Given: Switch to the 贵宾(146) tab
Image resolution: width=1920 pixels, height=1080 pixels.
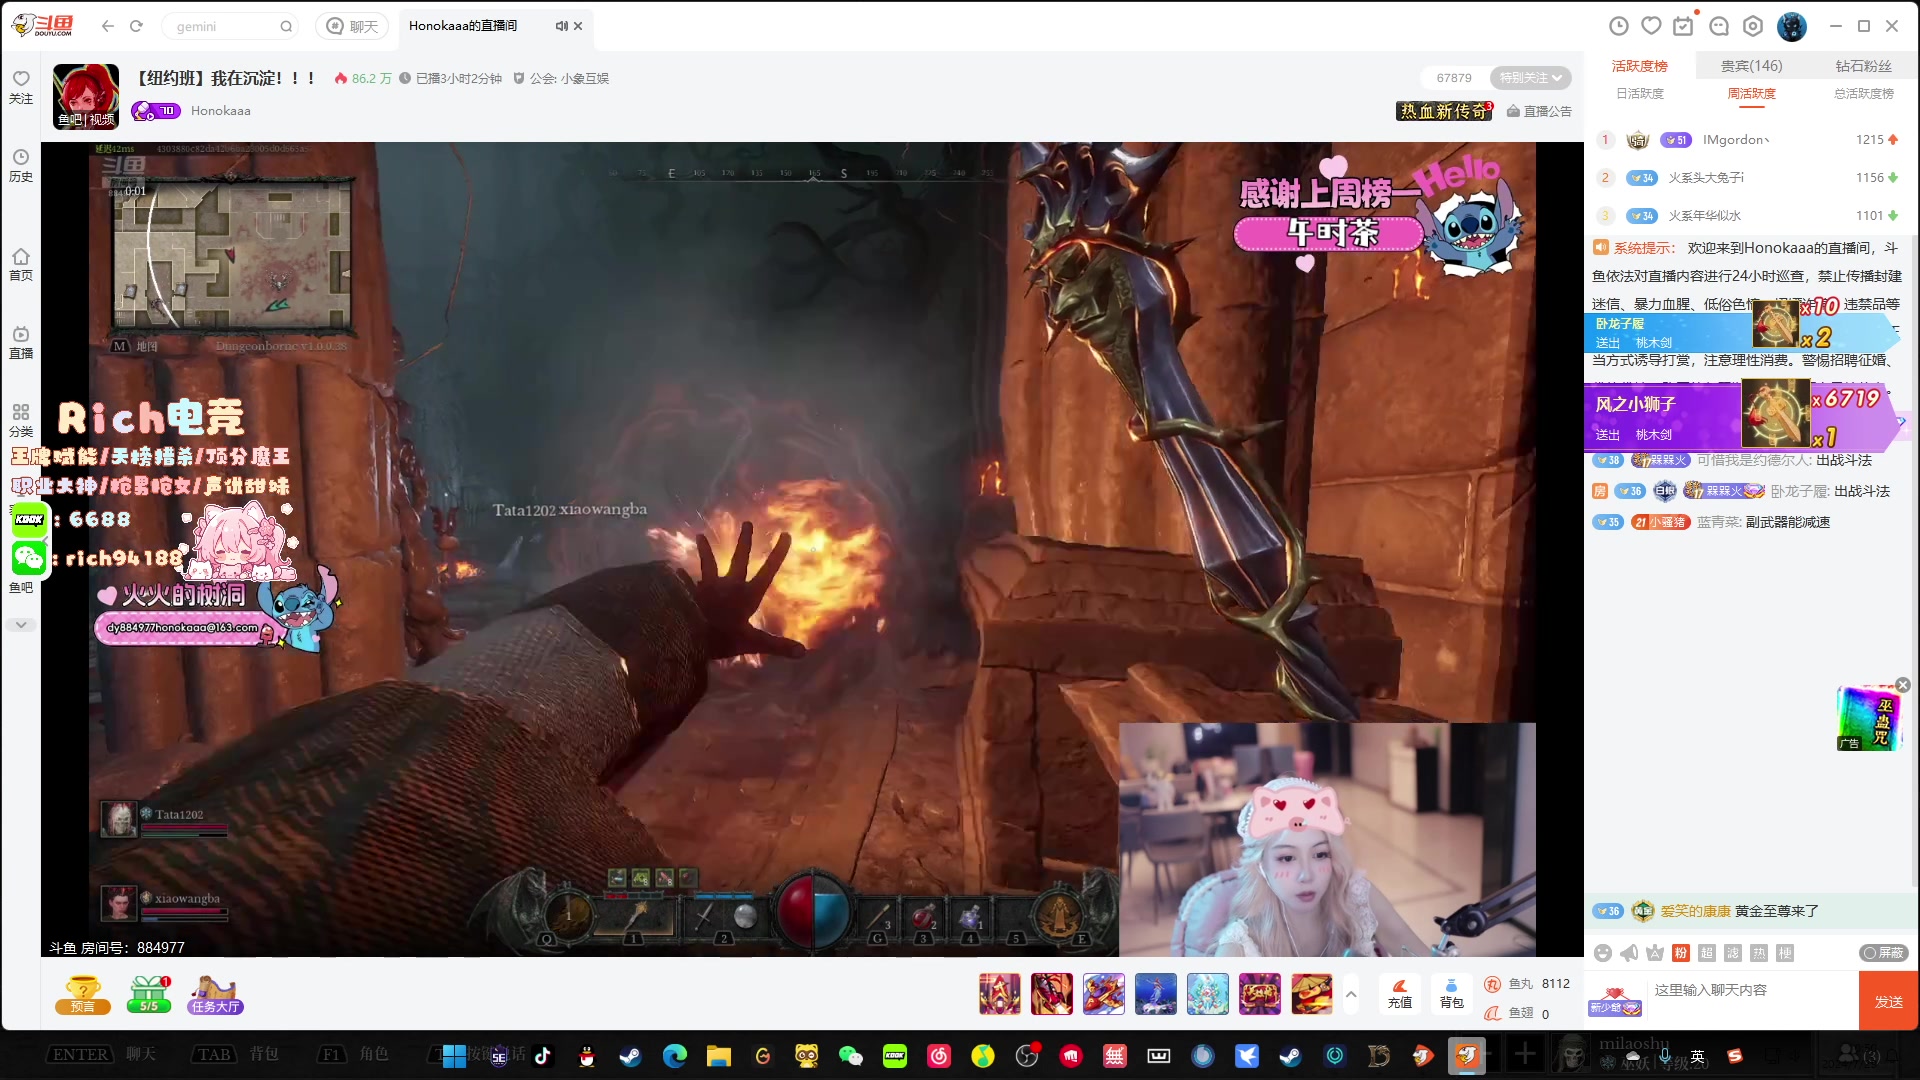Looking at the screenshot, I should coord(1751,66).
